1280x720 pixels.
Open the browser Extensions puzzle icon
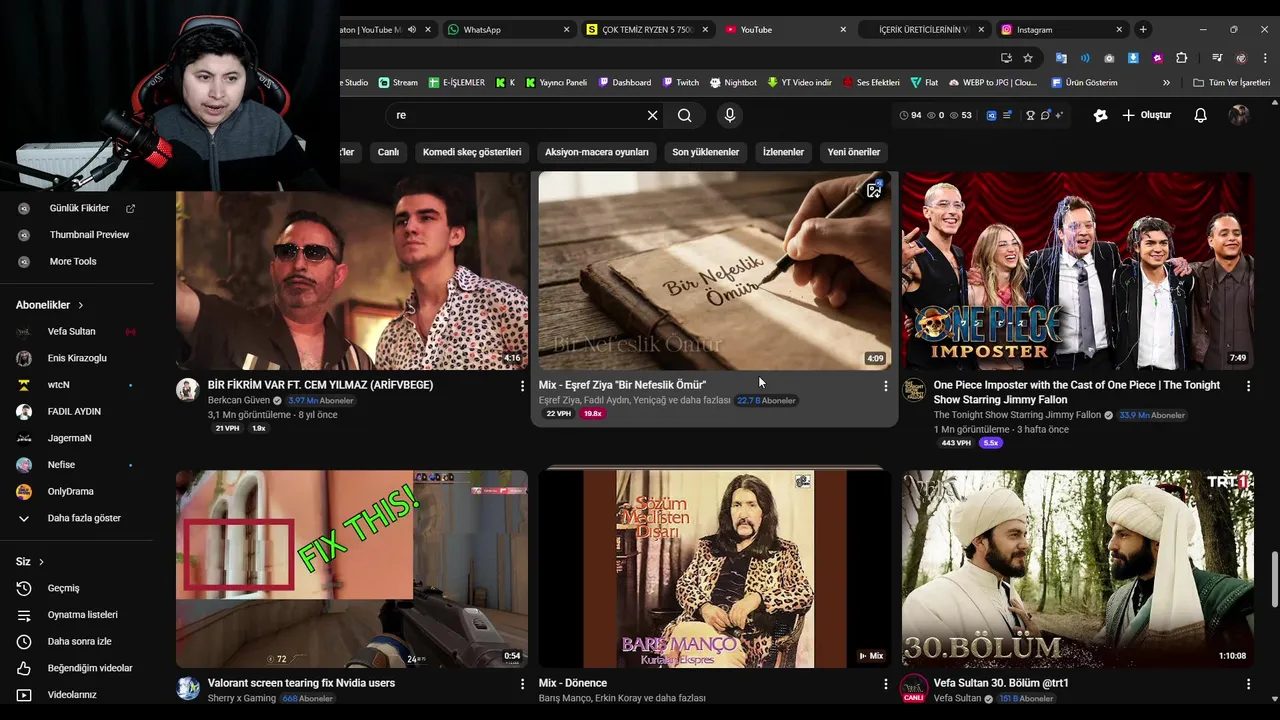coord(1181,58)
